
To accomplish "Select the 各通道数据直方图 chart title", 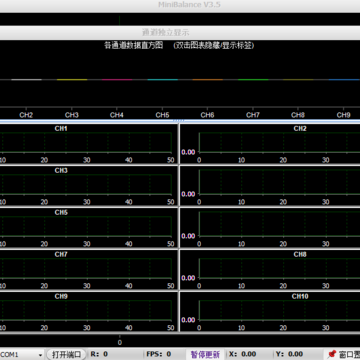I will pos(134,46).
